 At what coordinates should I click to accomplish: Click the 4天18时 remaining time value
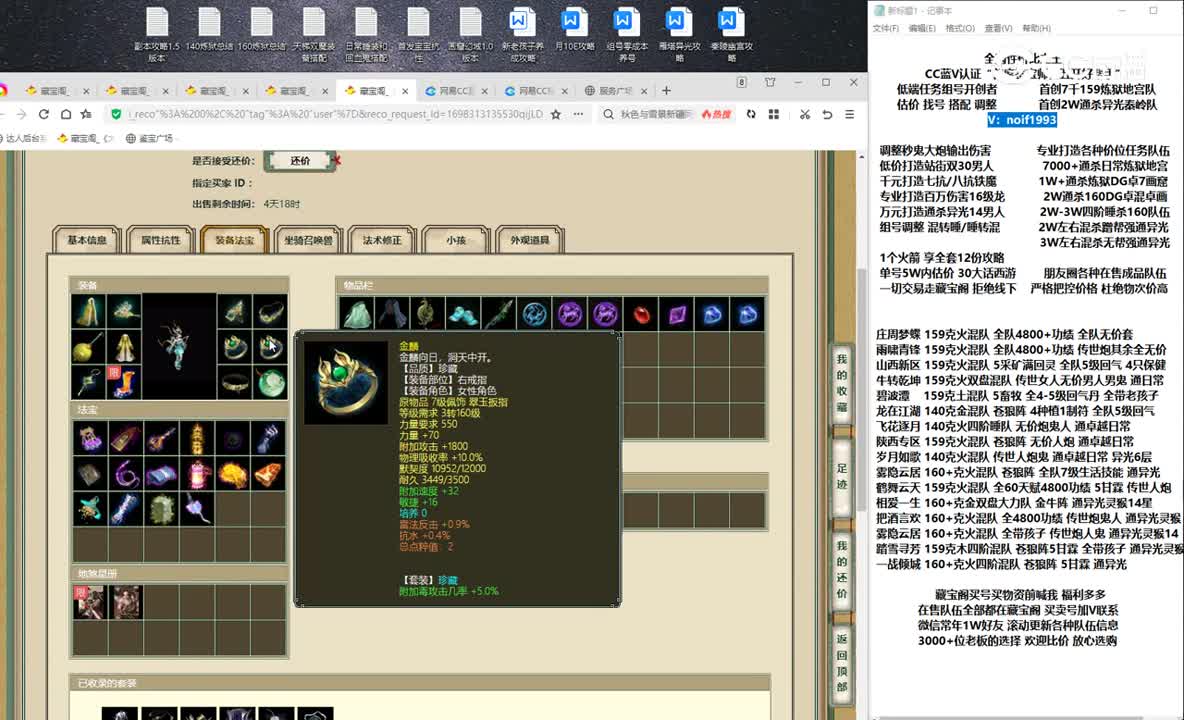coord(282,204)
